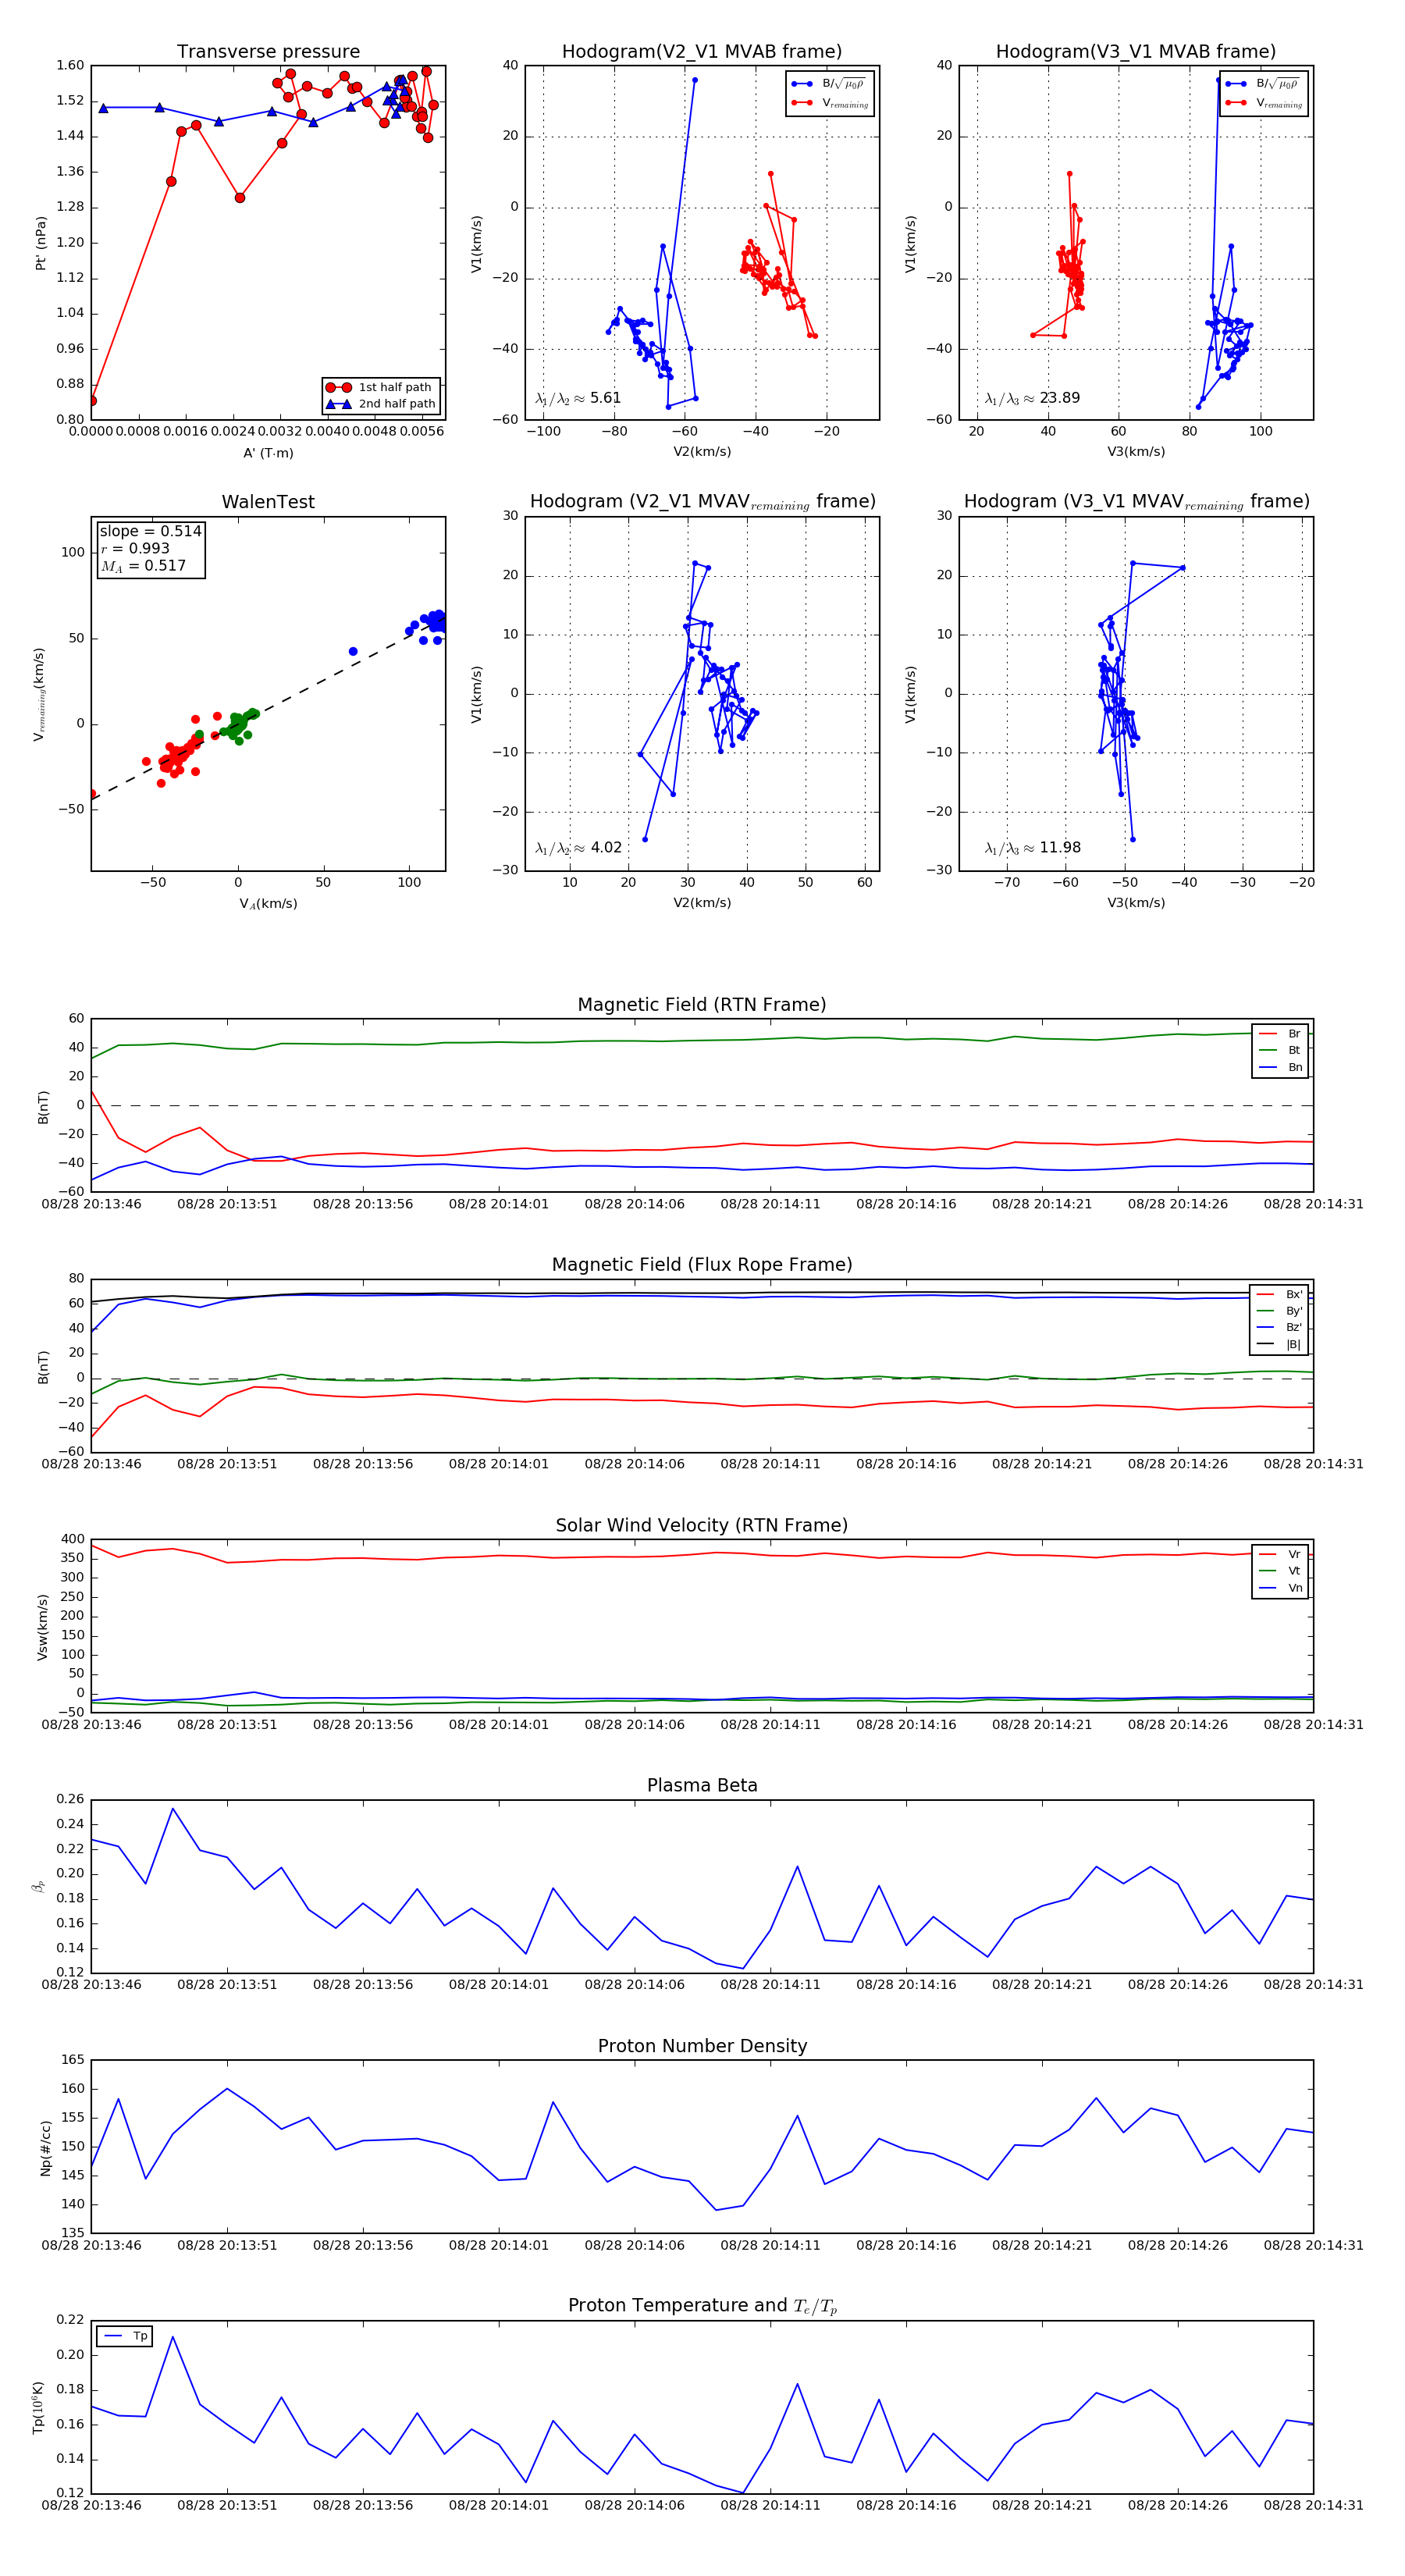Click "08/28 20:14:31" tick under Proton Temperature plot

(x=1313, y=2505)
